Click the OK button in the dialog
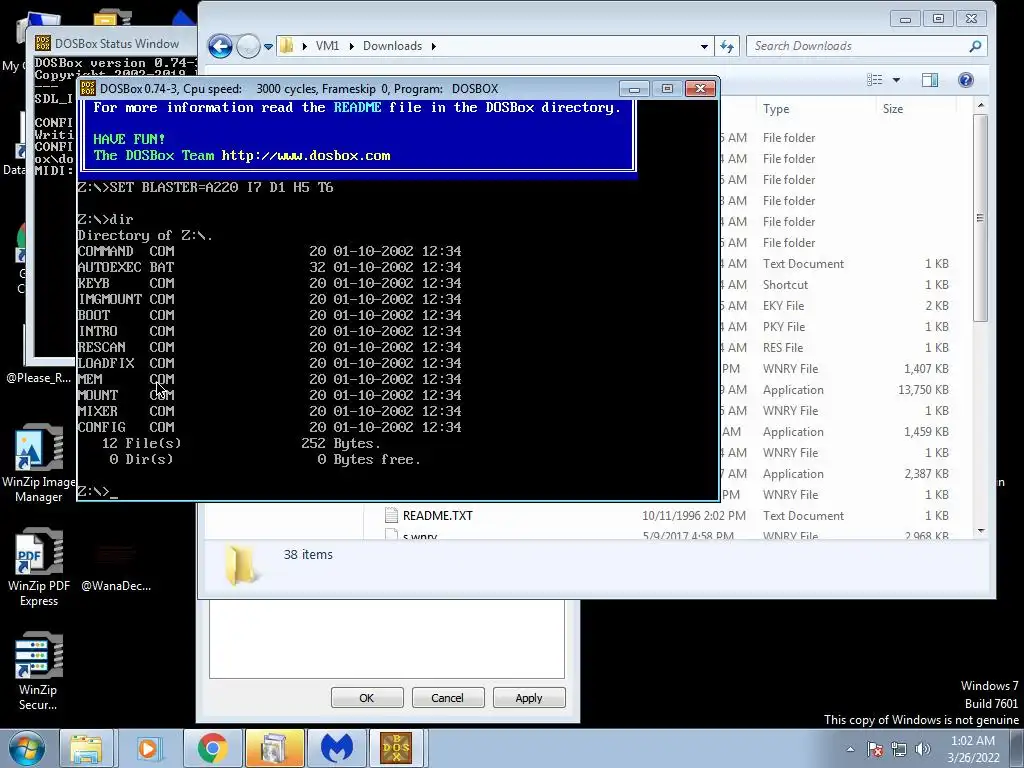 pyautogui.click(x=367, y=697)
